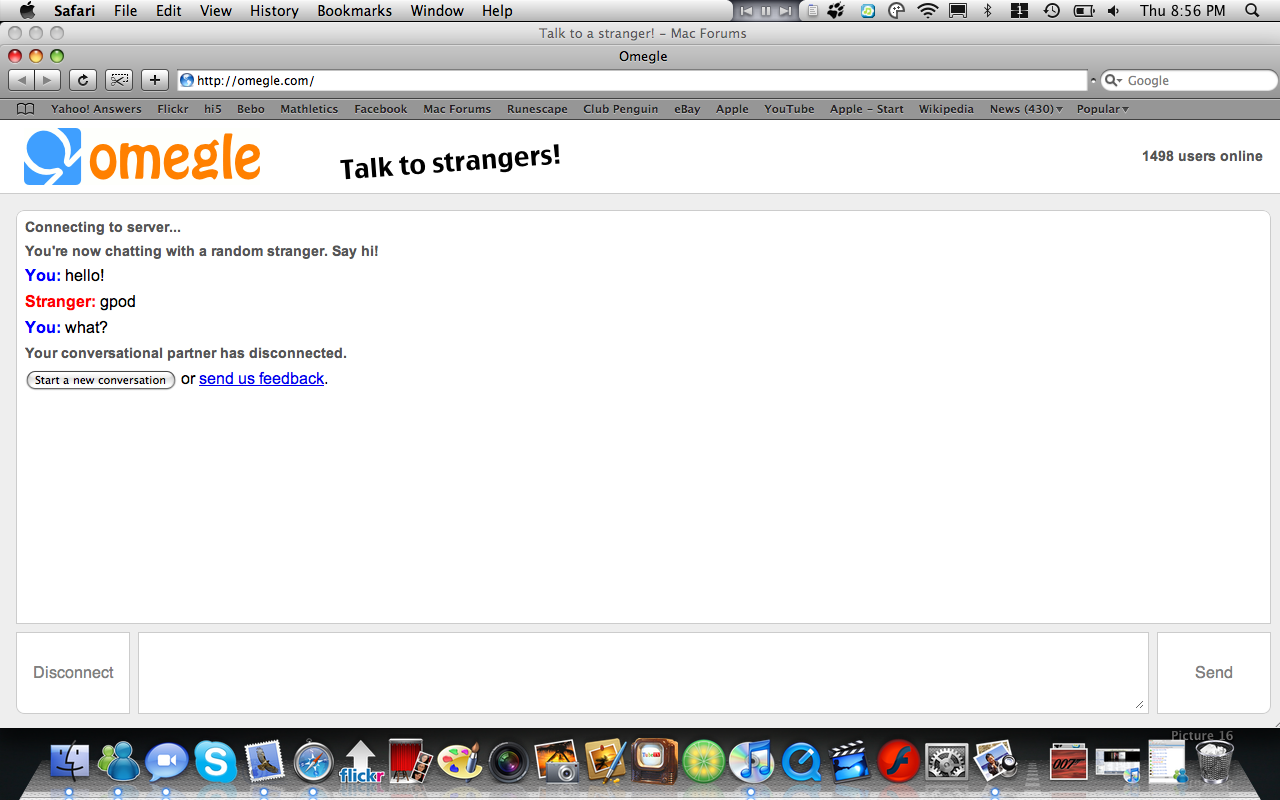1280x800 pixels.
Task: Click the Time Machine menu icon
Action: tap(1052, 11)
